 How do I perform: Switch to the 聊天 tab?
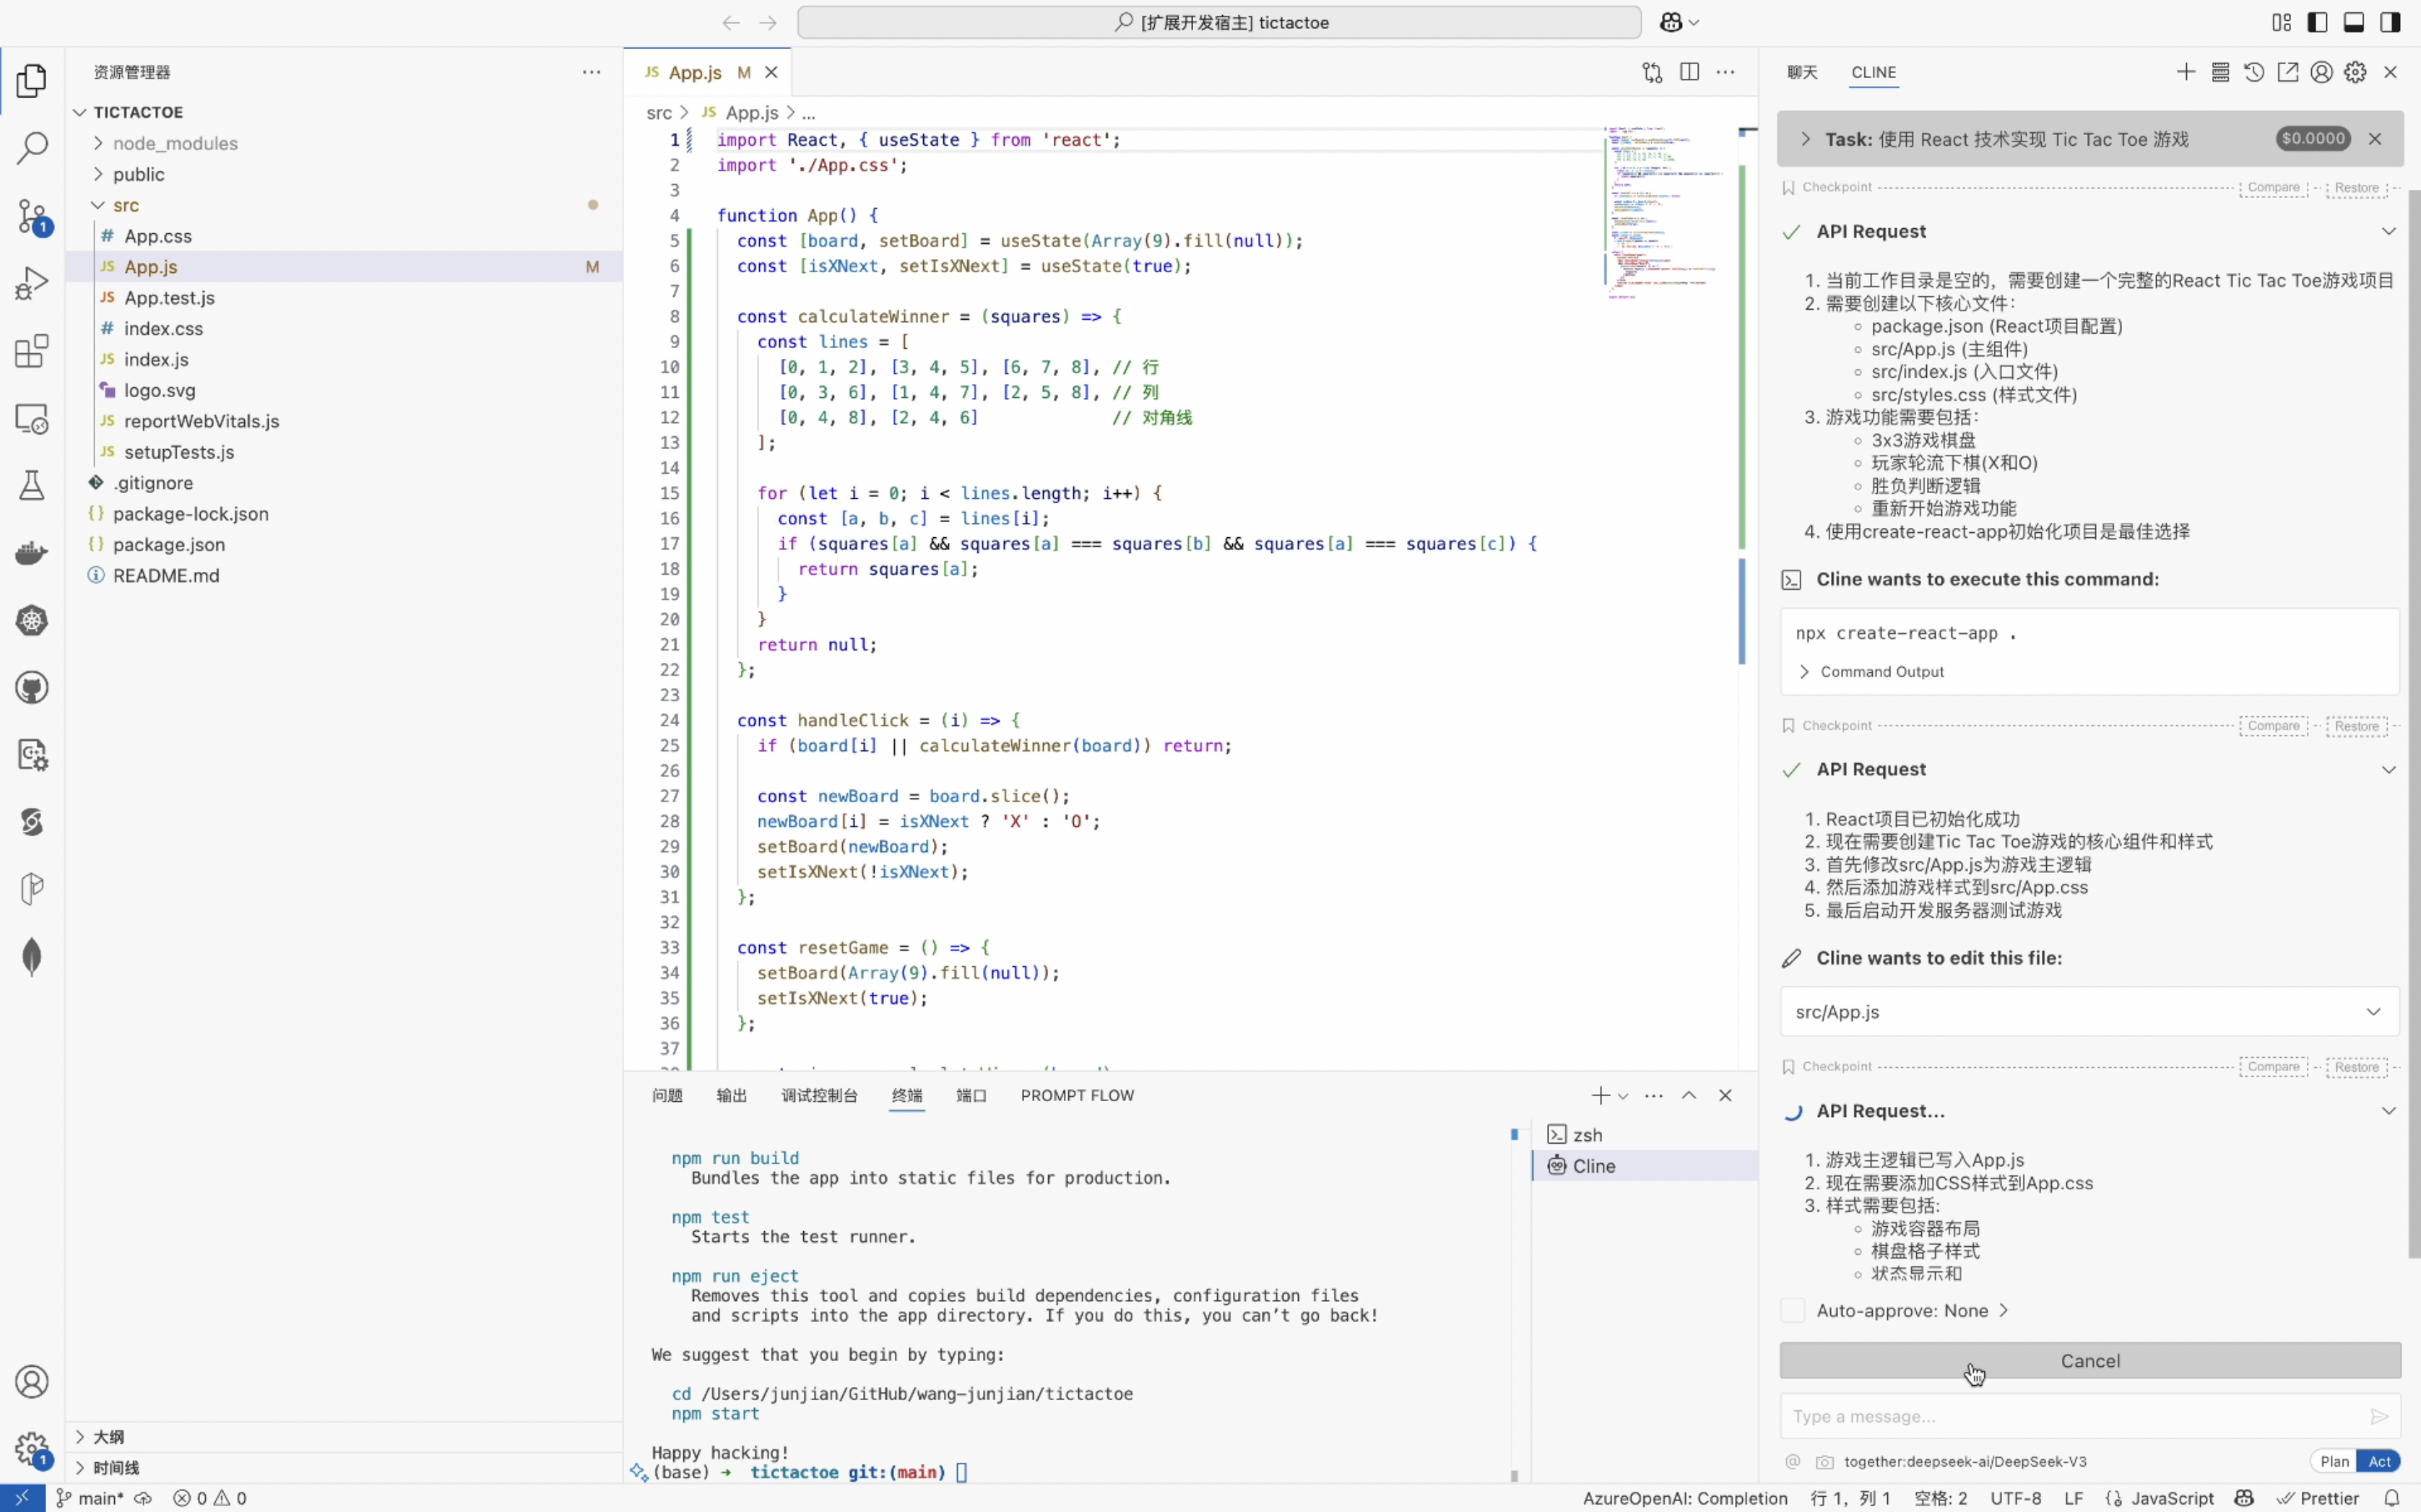tap(1802, 72)
